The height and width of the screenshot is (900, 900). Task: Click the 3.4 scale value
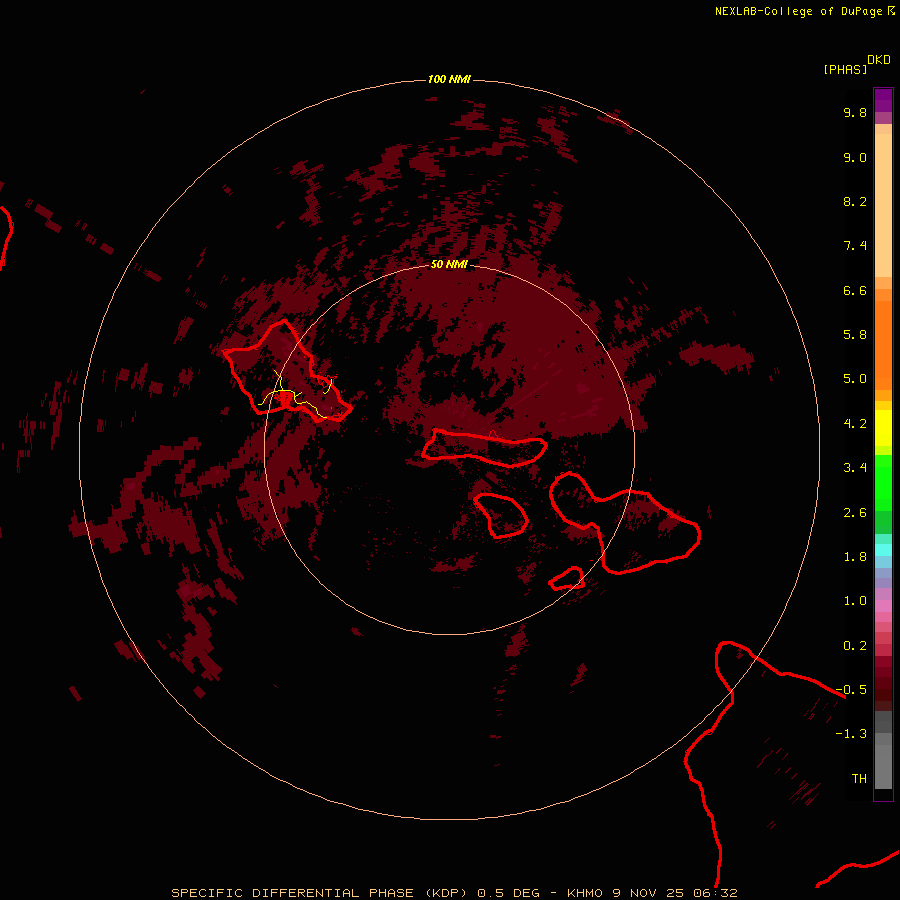pyautogui.click(x=855, y=467)
